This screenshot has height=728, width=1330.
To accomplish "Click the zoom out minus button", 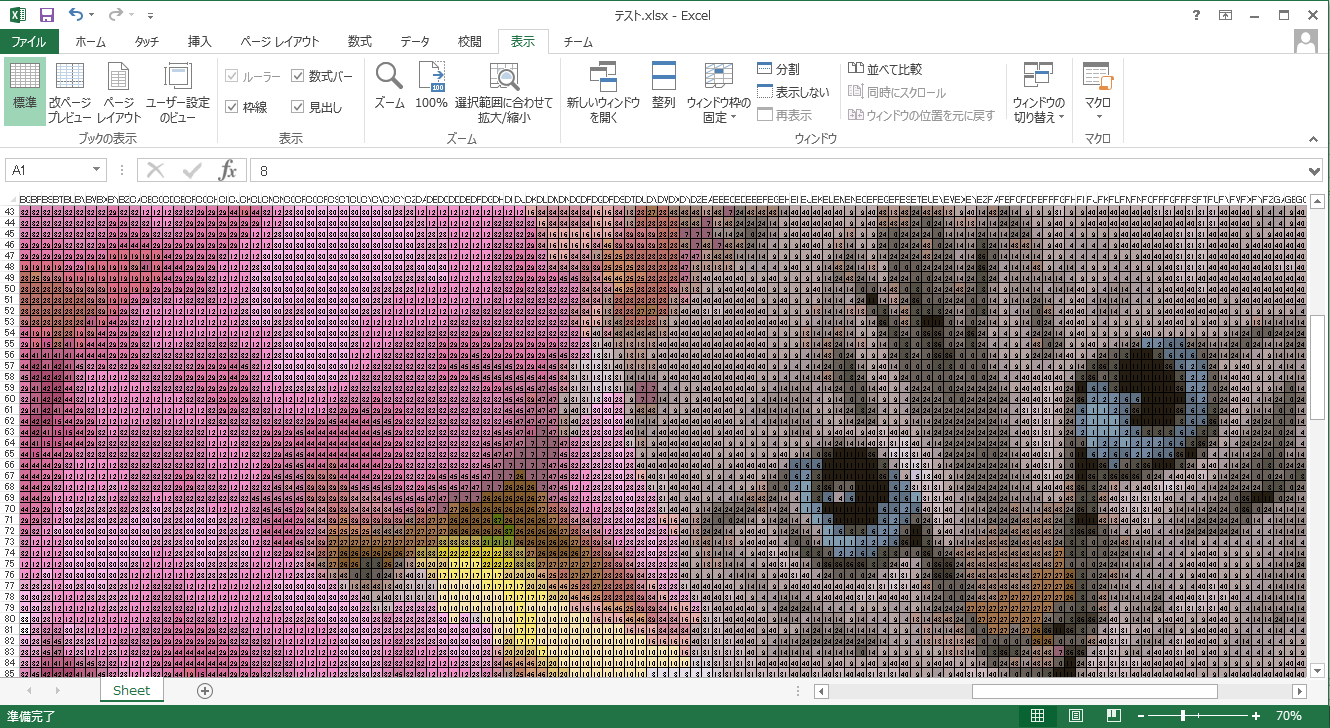I will coord(1139,716).
